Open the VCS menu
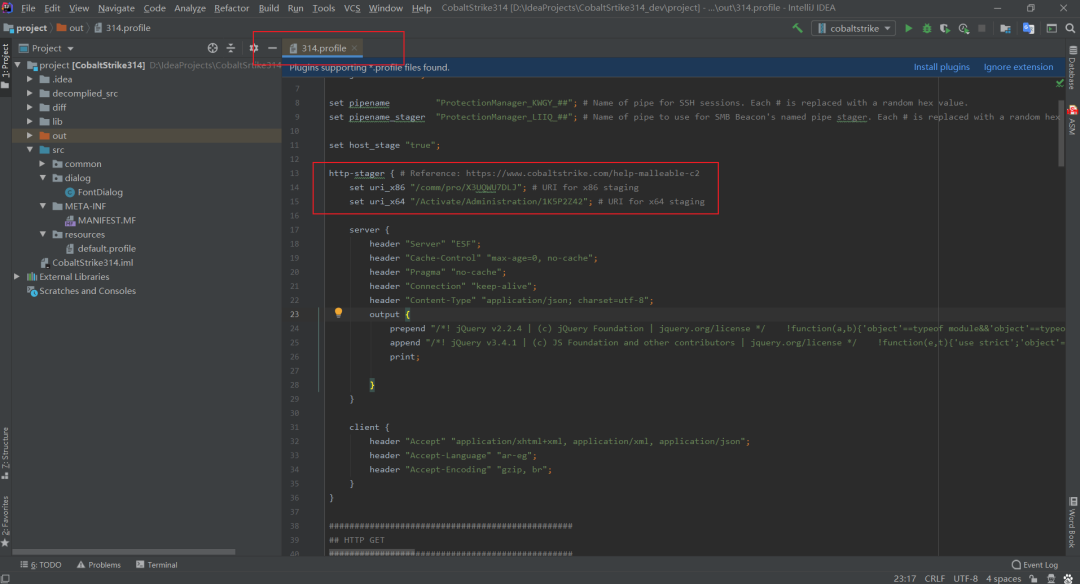The image size is (1080, 584). tap(352, 8)
